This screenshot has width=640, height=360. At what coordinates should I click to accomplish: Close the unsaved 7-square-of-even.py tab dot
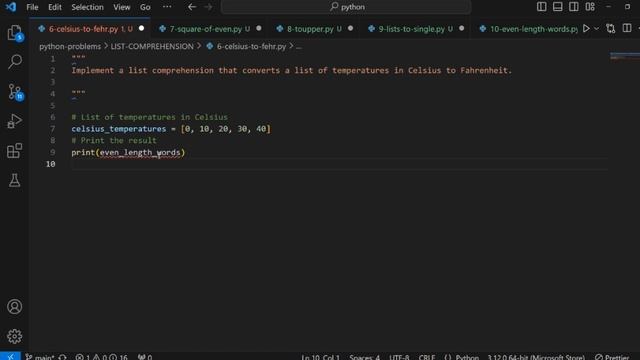tap(259, 28)
